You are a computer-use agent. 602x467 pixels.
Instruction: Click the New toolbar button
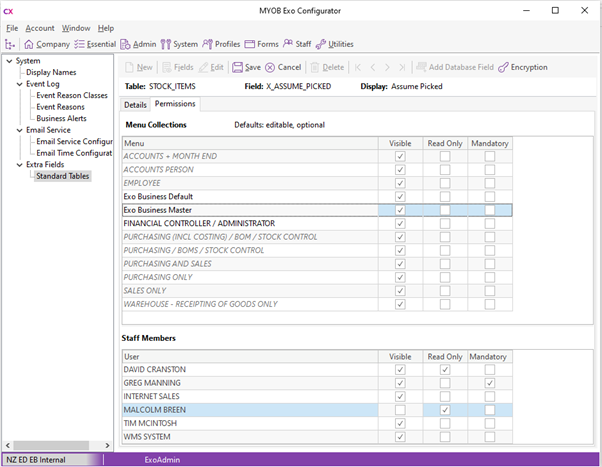coord(139,68)
